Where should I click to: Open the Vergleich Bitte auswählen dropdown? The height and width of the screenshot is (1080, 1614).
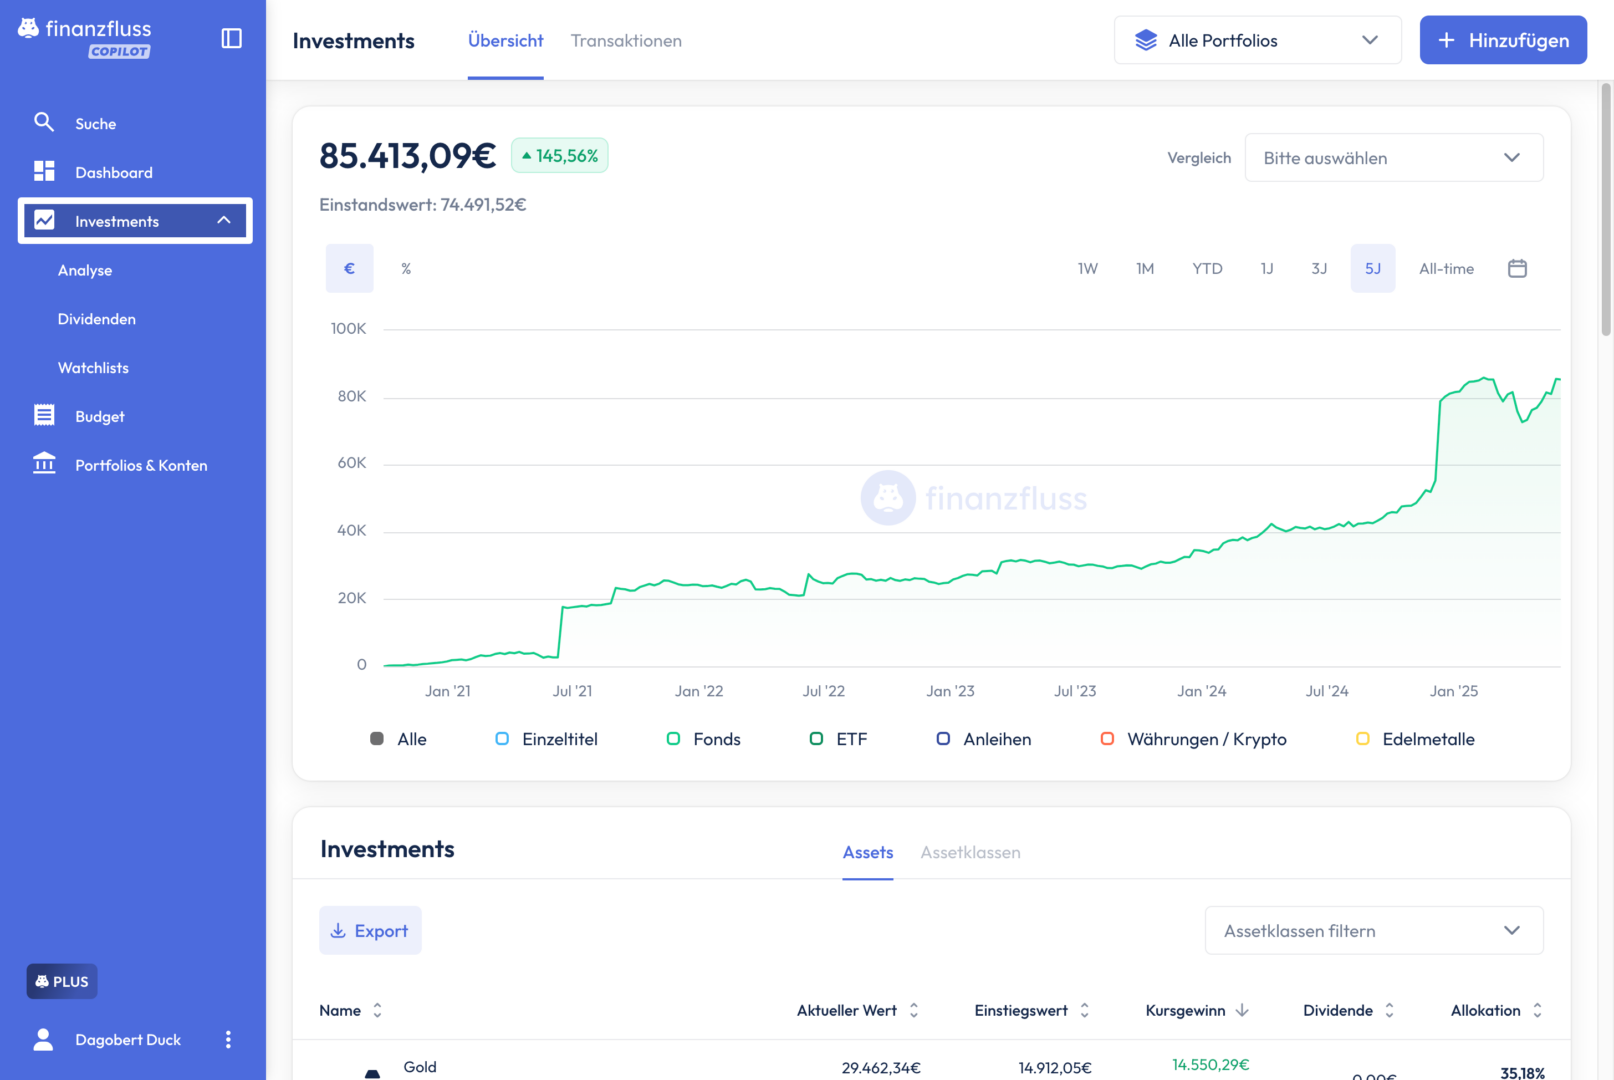click(1393, 158)
